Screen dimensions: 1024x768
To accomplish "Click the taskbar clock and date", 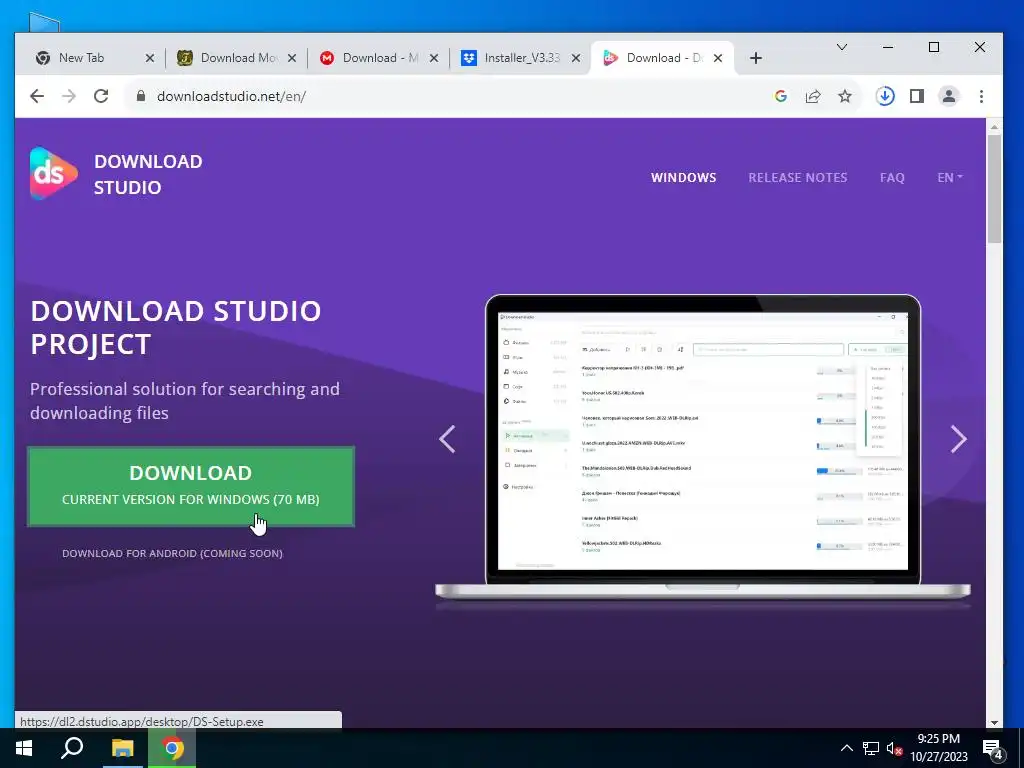I will pyautogui.click(x=938, y=748).
